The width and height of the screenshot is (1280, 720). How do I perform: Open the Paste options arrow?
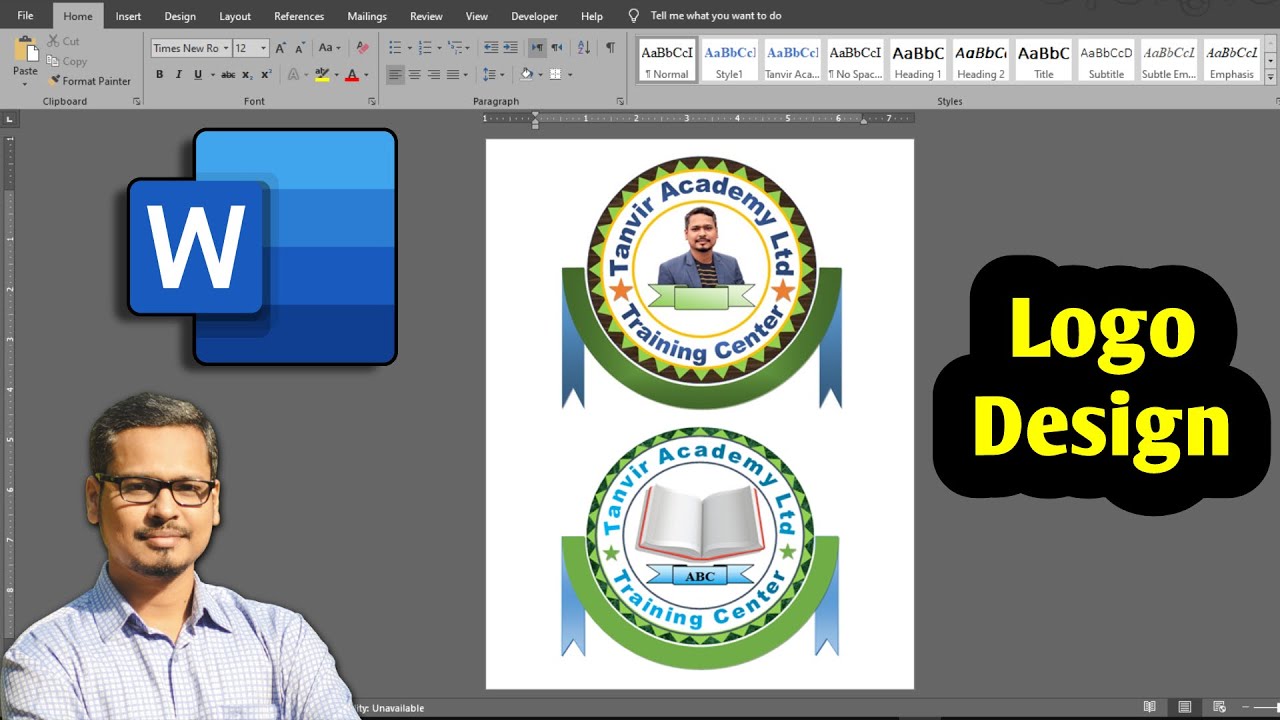click(x=25, y=83)
